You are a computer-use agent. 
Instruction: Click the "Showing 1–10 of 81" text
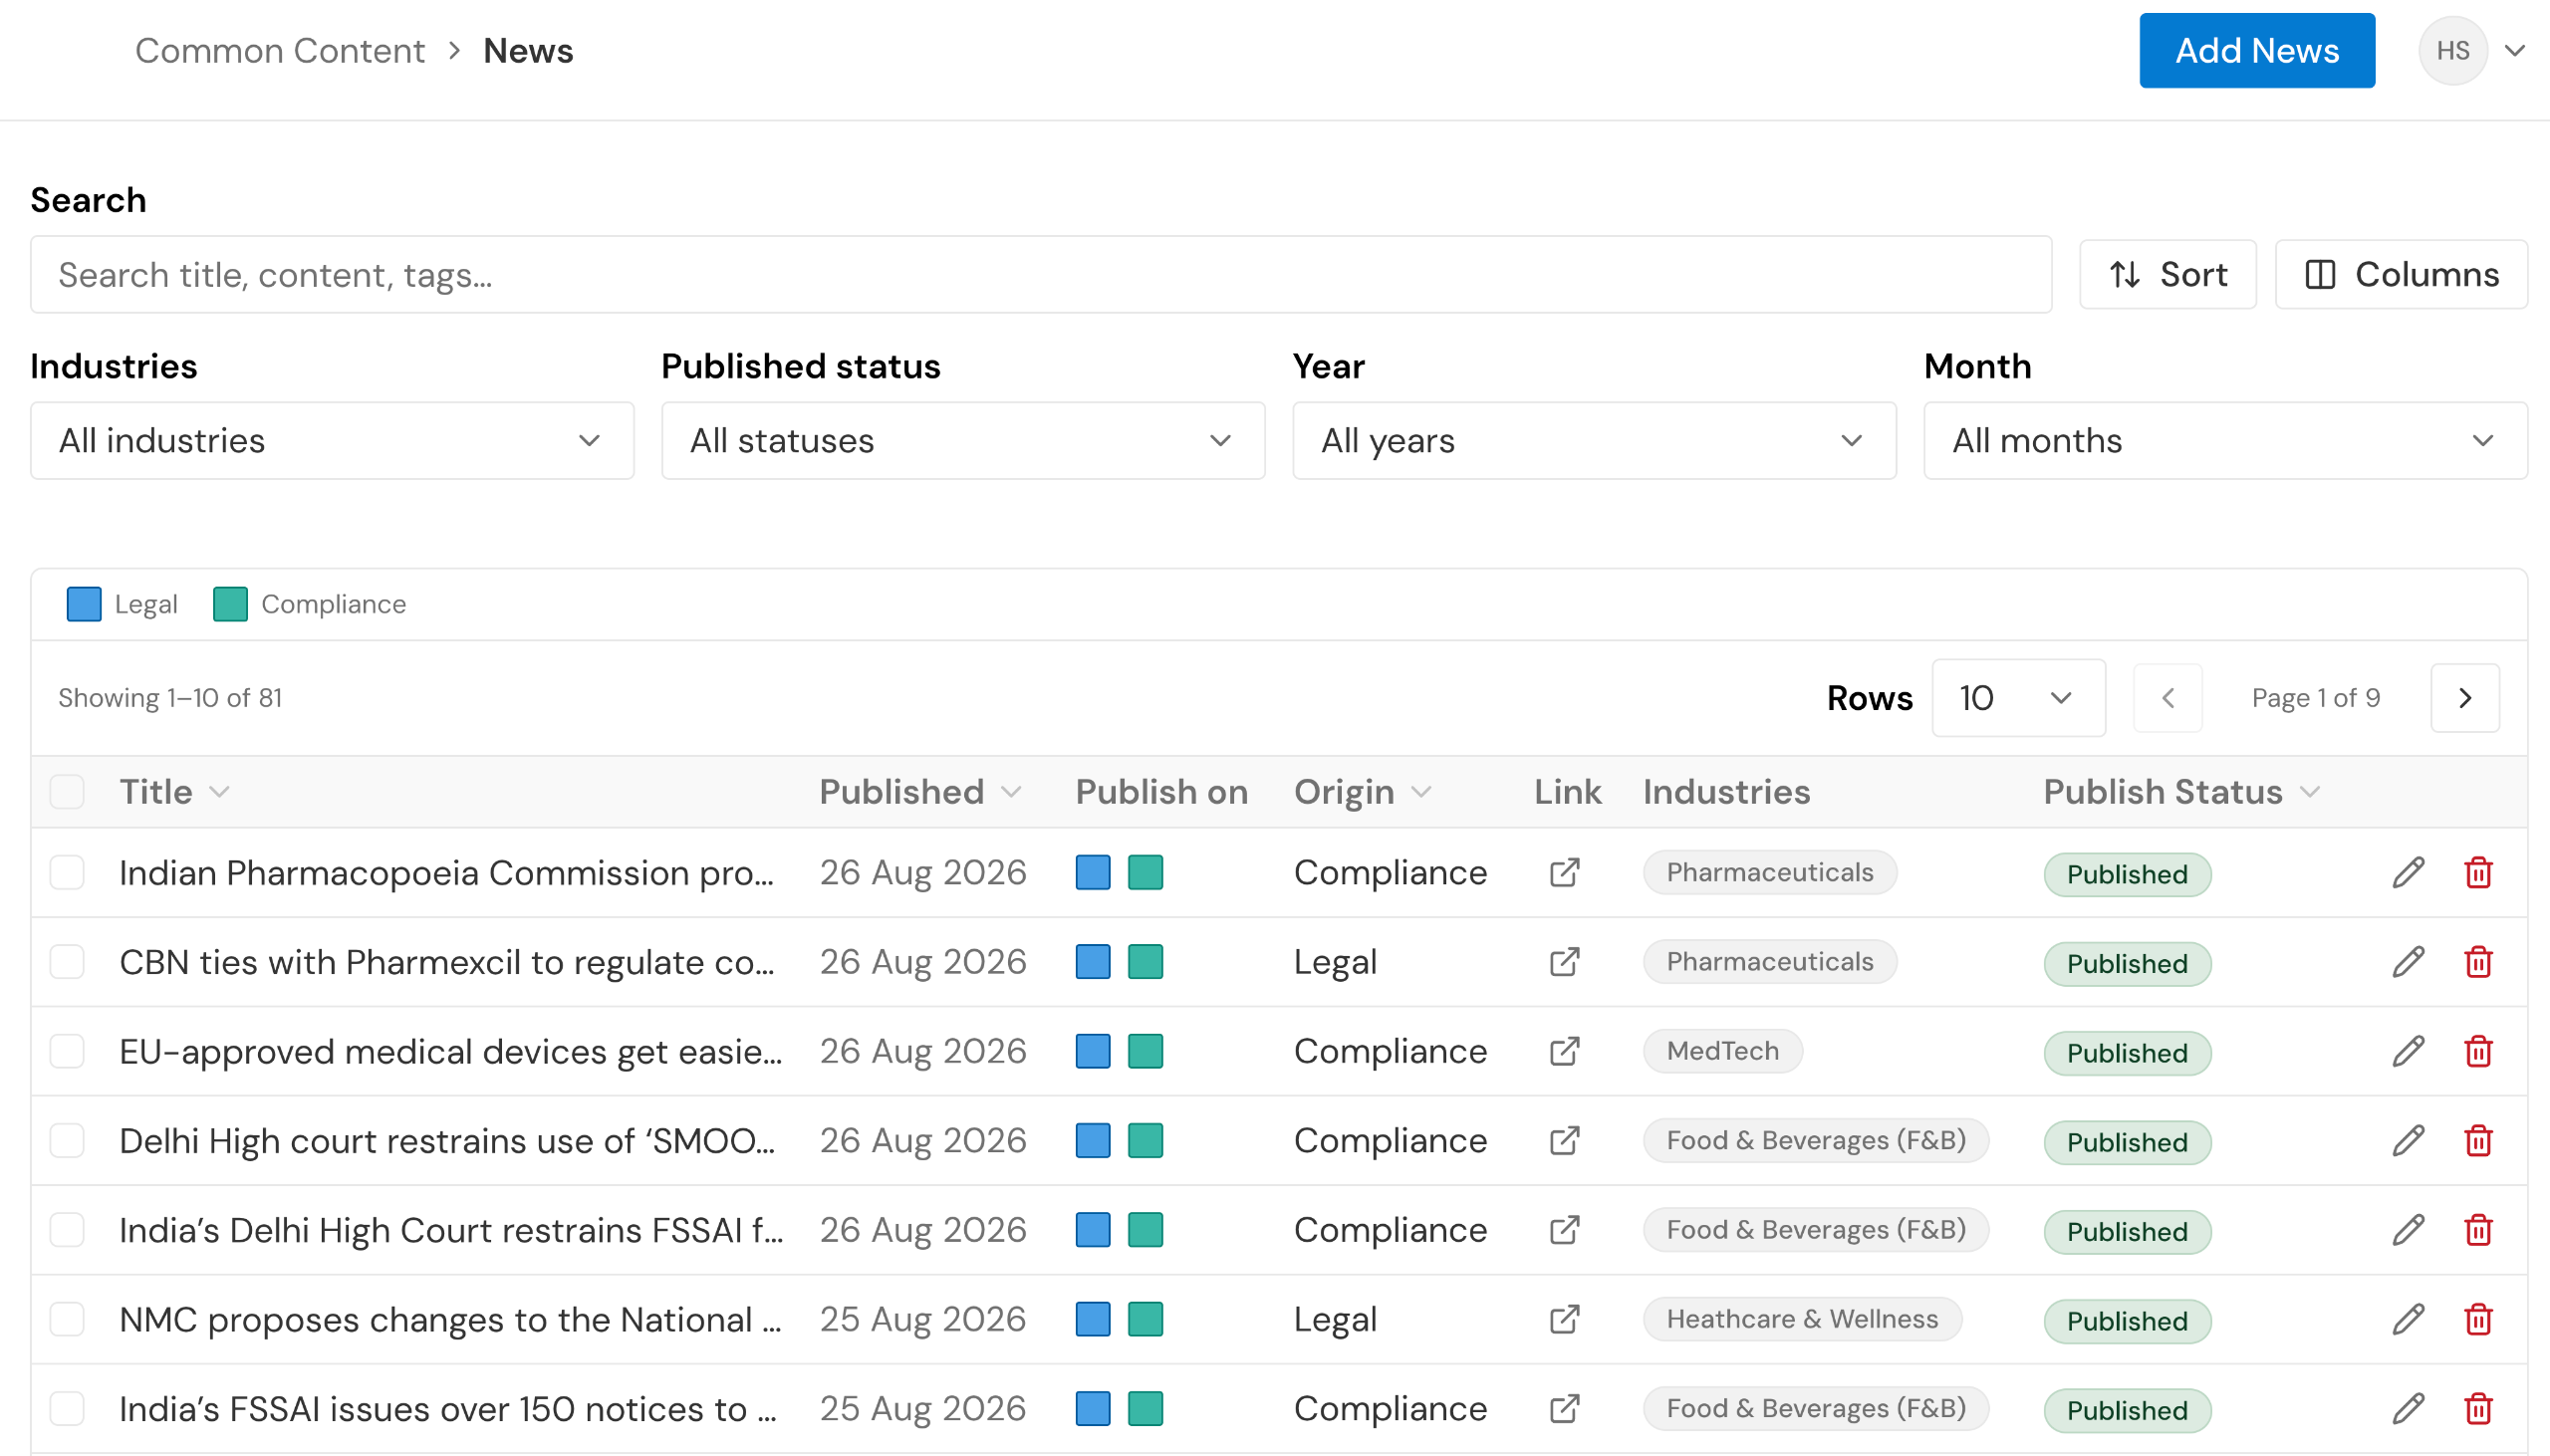pyautogui.click(x=170, y=698)
